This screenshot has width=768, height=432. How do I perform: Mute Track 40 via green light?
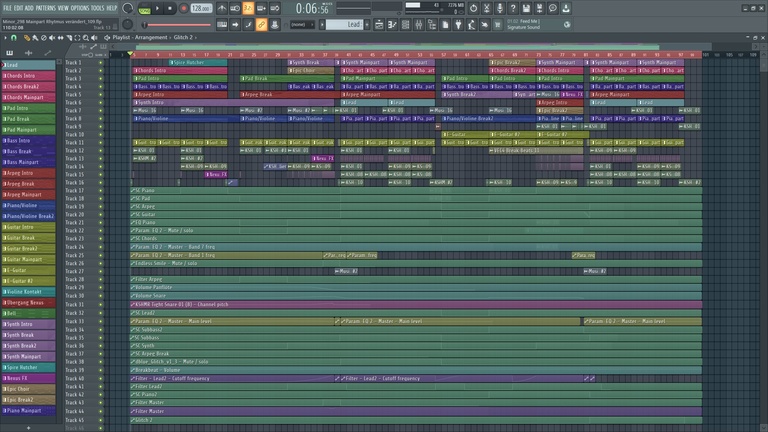[100, 378]
